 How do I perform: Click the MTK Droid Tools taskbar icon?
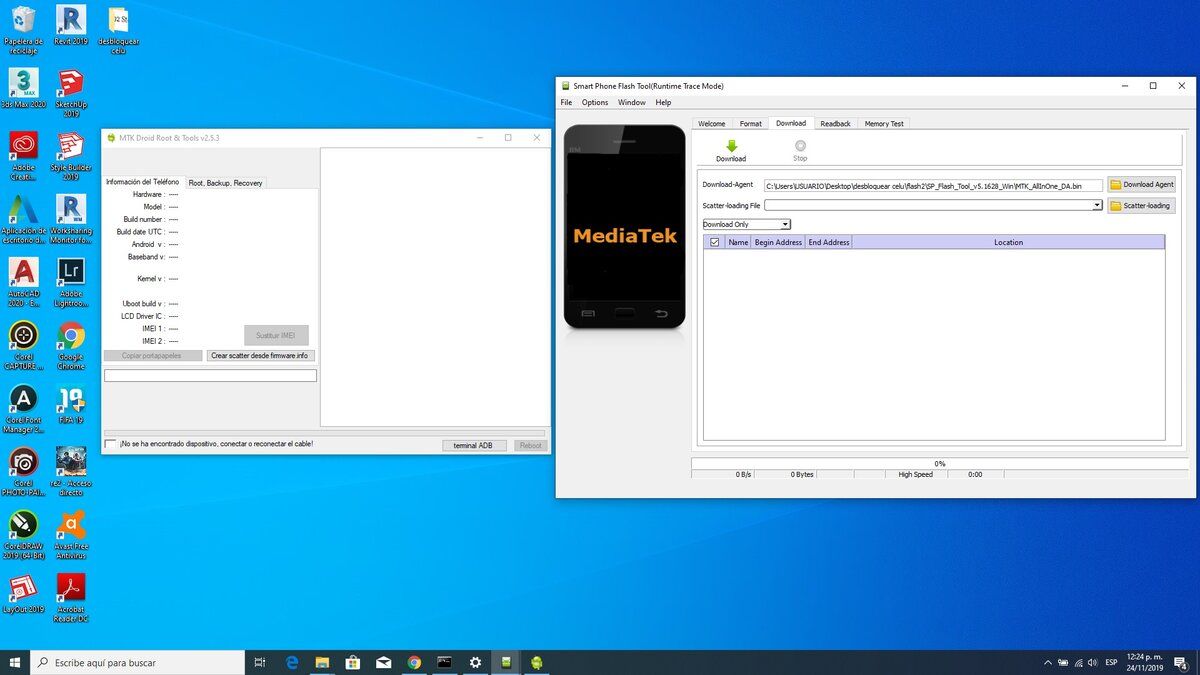pos(536,662)
